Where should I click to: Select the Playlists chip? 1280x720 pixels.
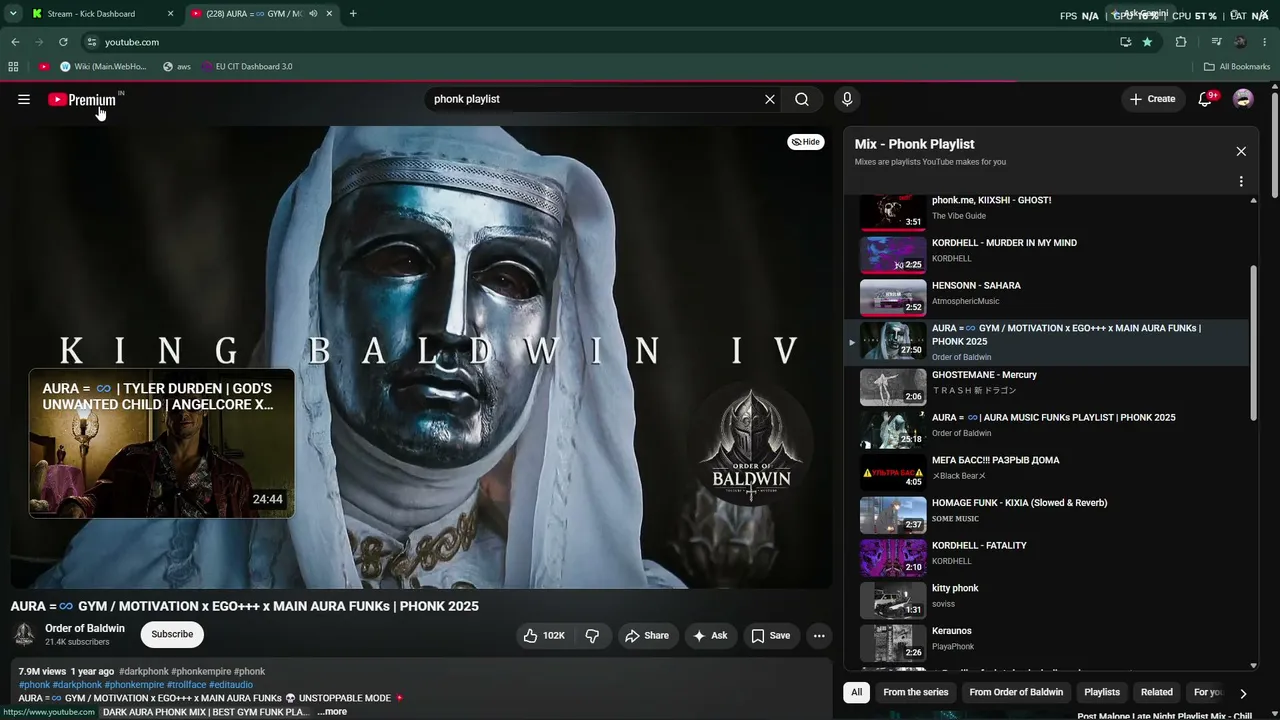tap(1102, 692)
